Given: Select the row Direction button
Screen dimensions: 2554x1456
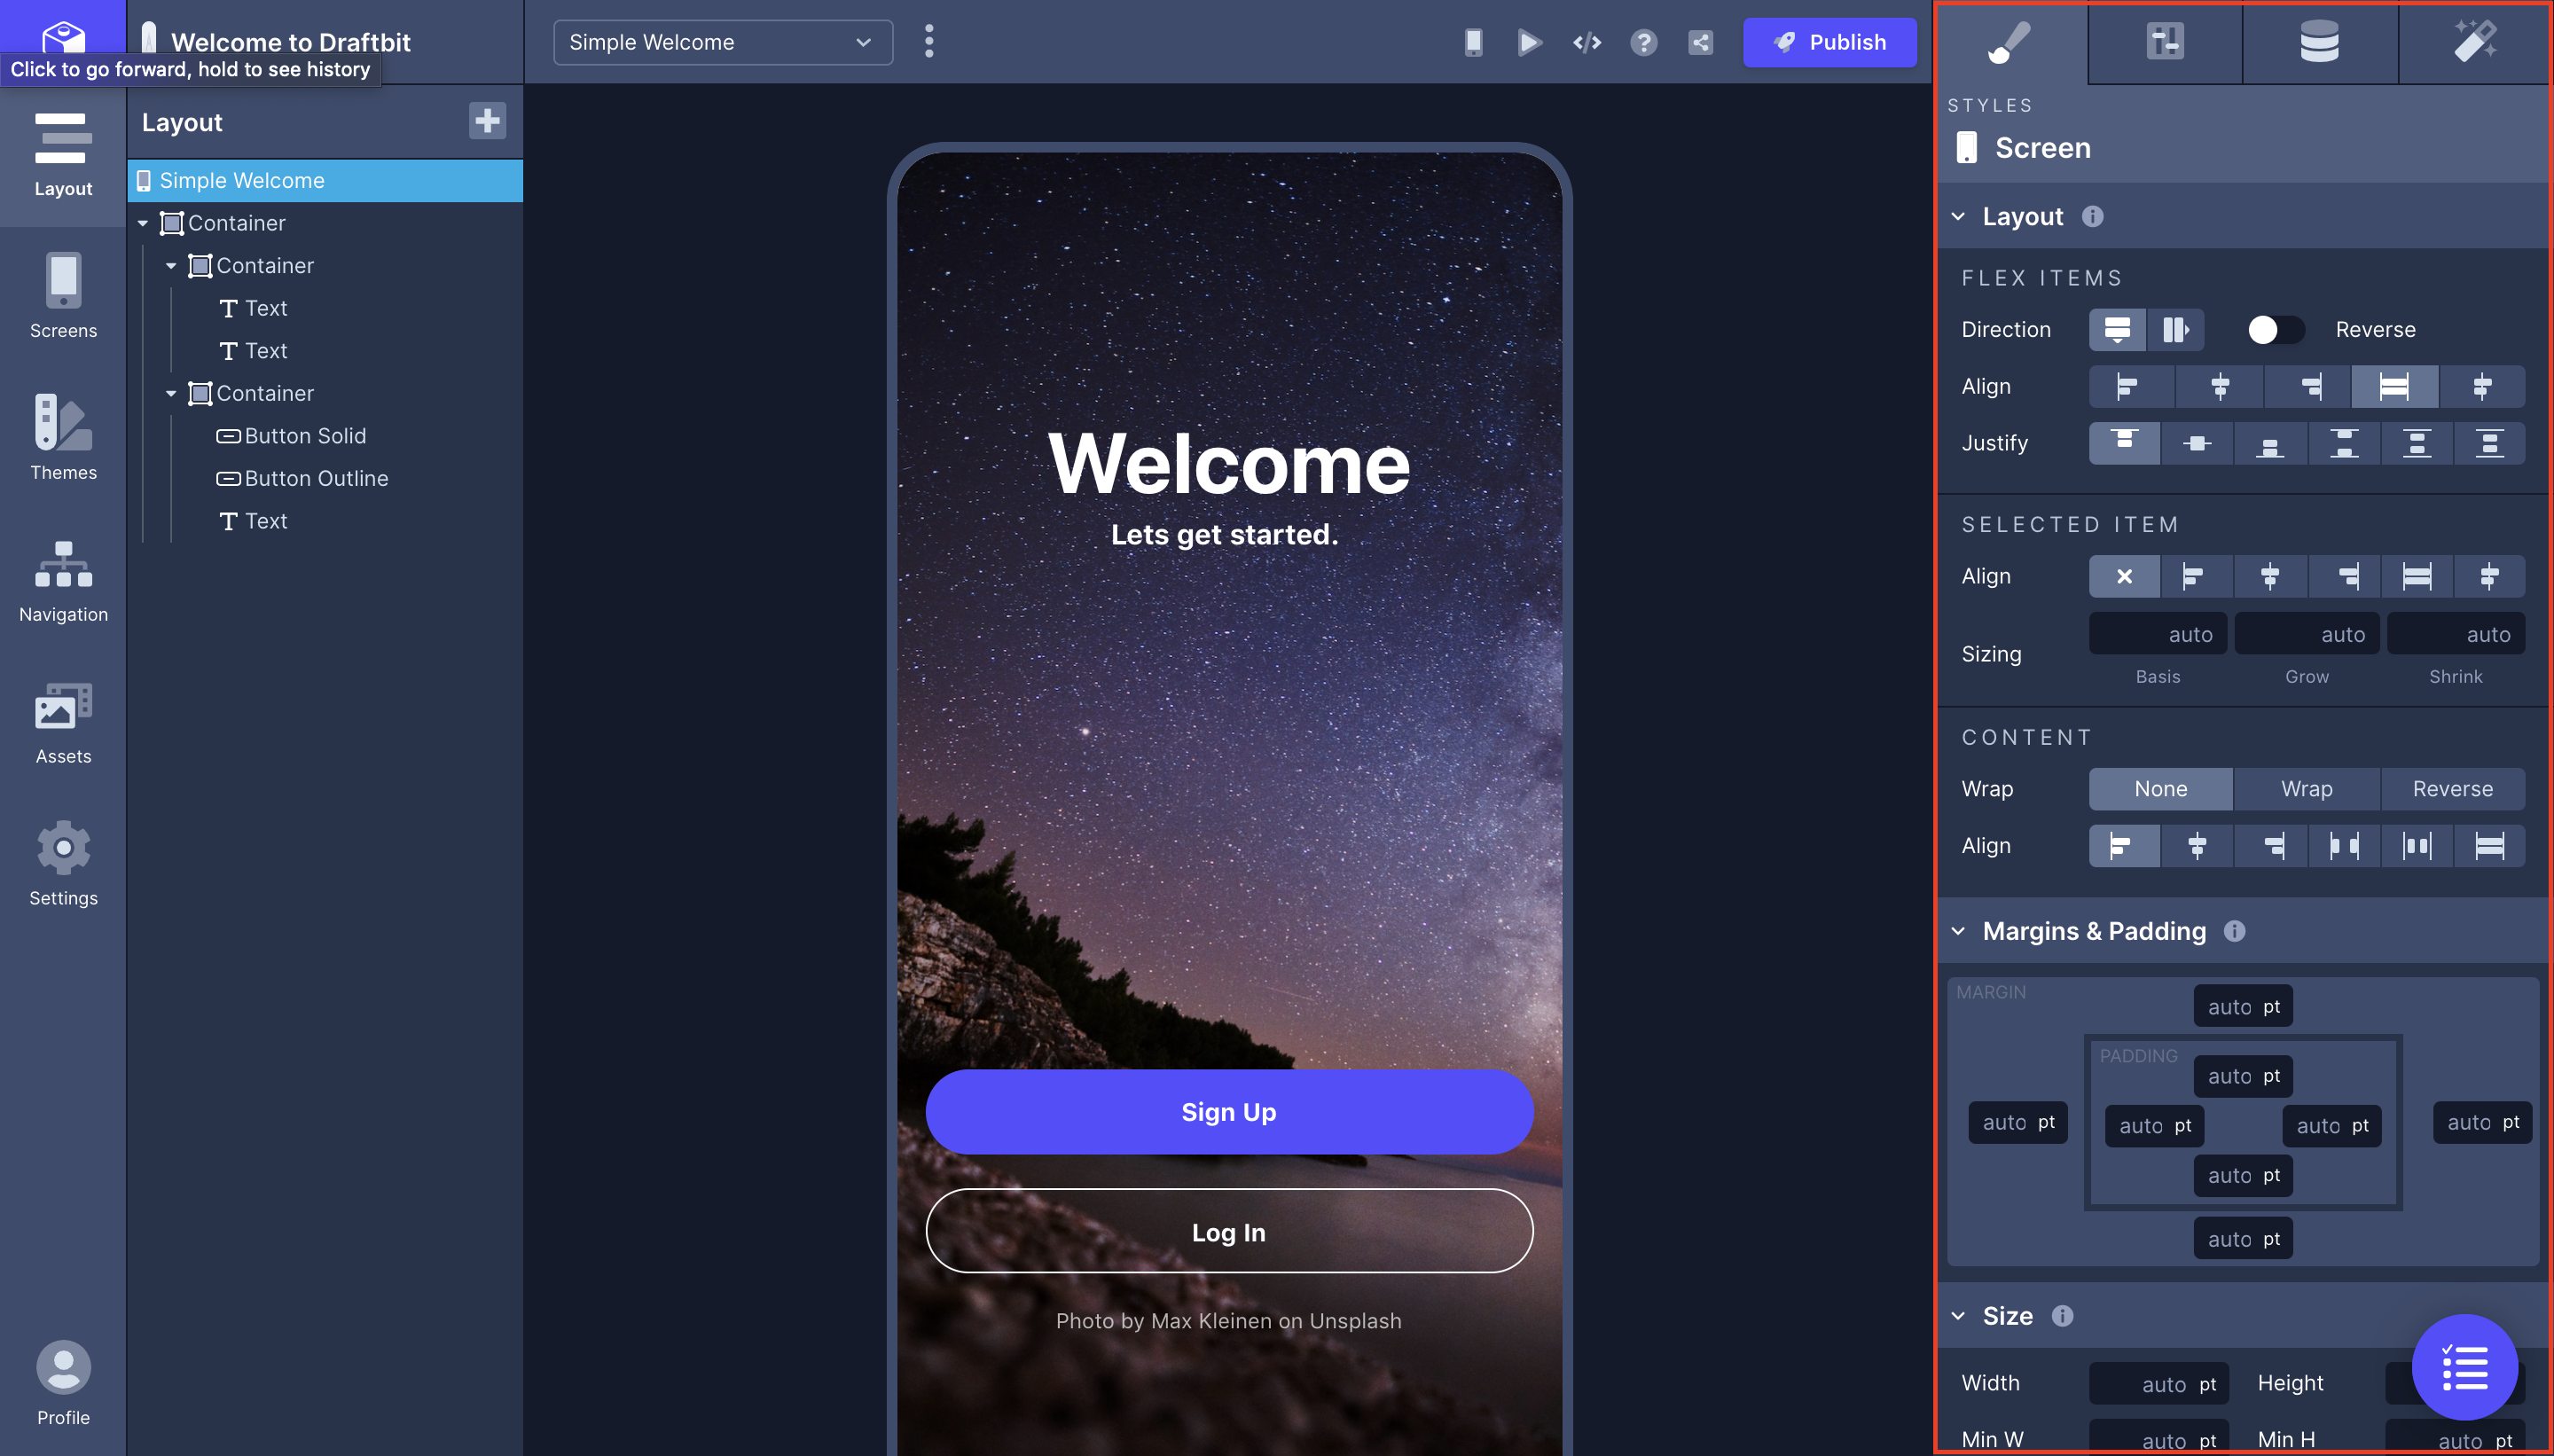Looking at the screenshot, I should [x=2175, y=330].
